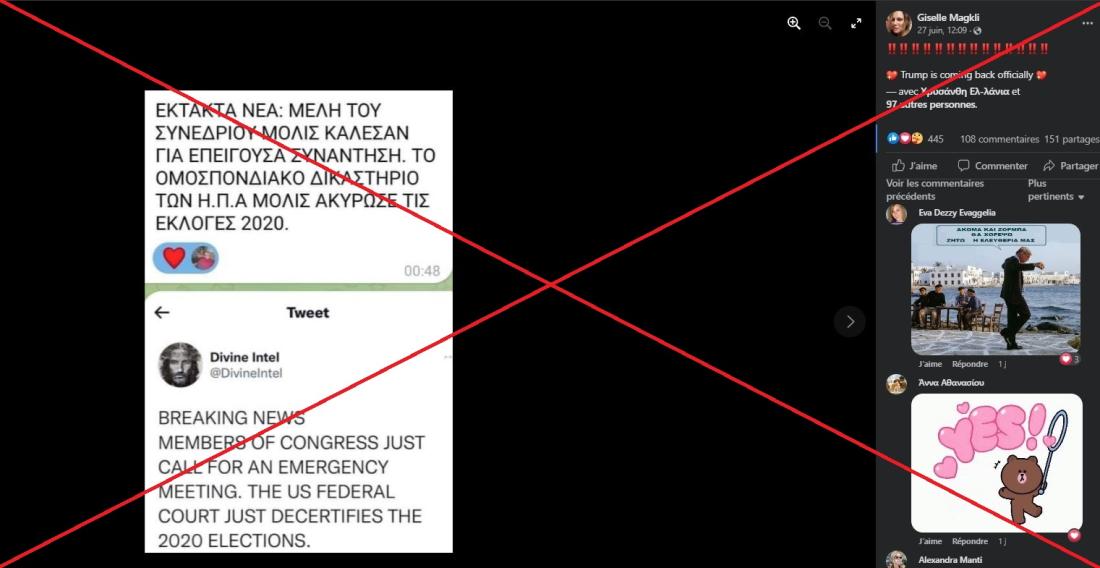Open the dancing man image in comment

[995, 290]
